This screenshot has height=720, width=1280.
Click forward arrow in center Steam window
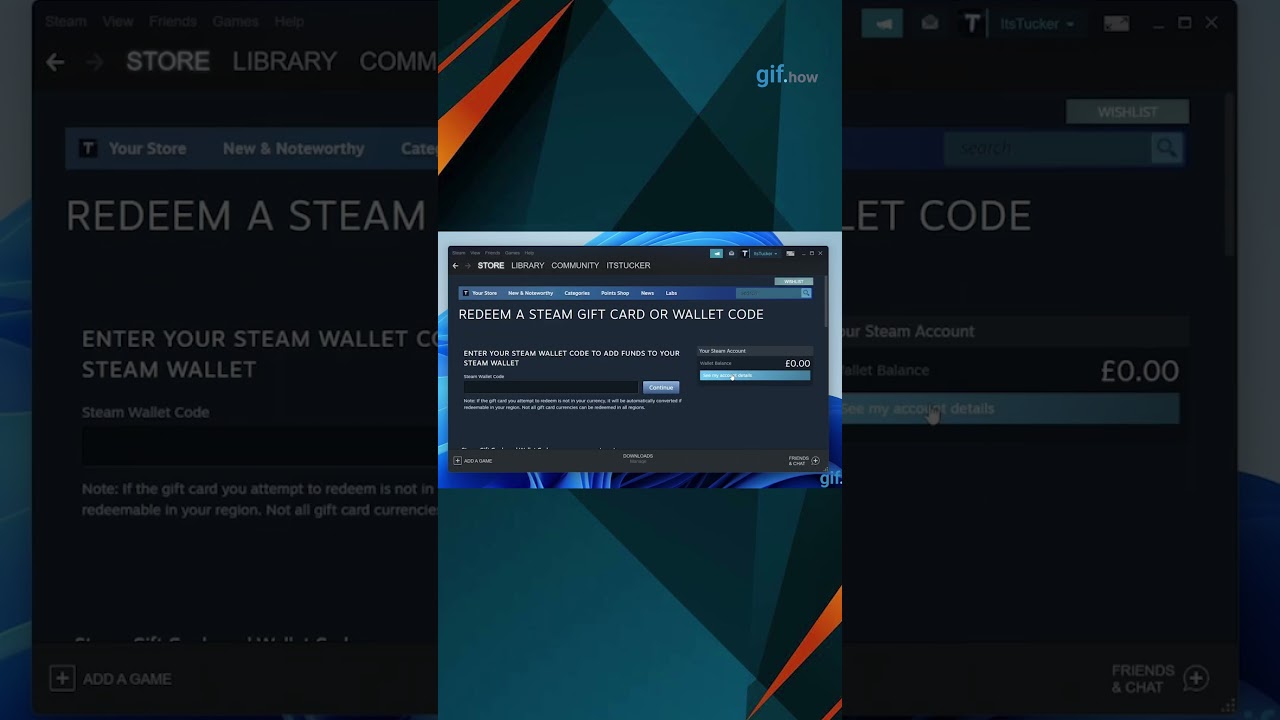pyautogui.click(x=467, y=266)
